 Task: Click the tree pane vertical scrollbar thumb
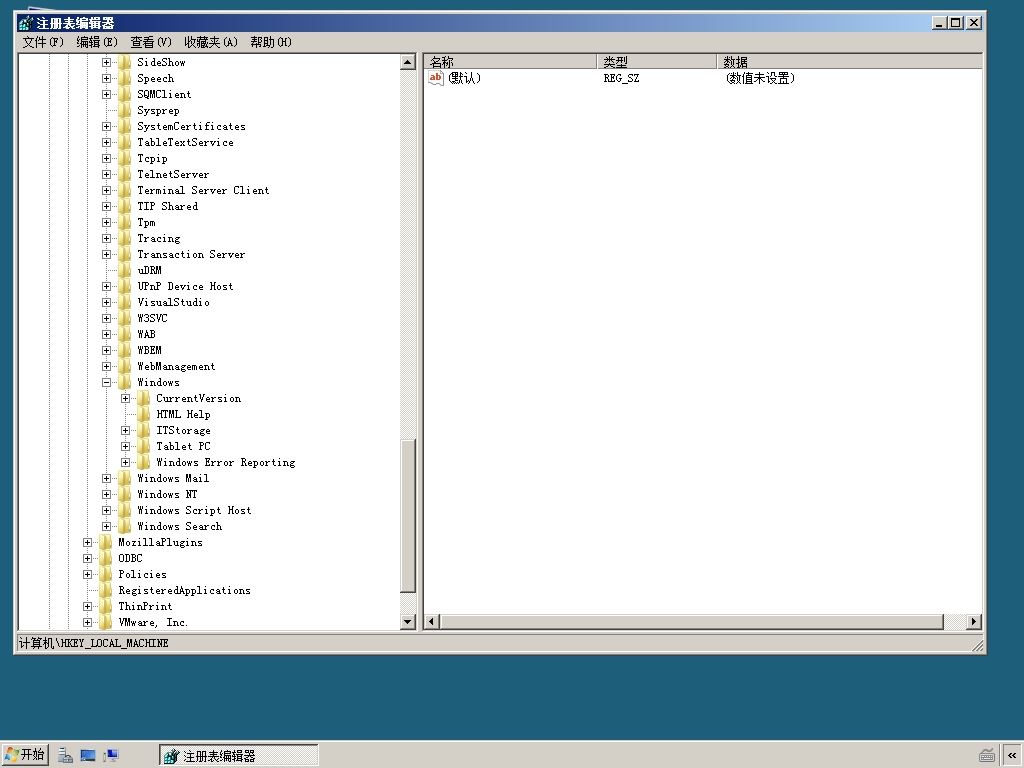(408, 516)
